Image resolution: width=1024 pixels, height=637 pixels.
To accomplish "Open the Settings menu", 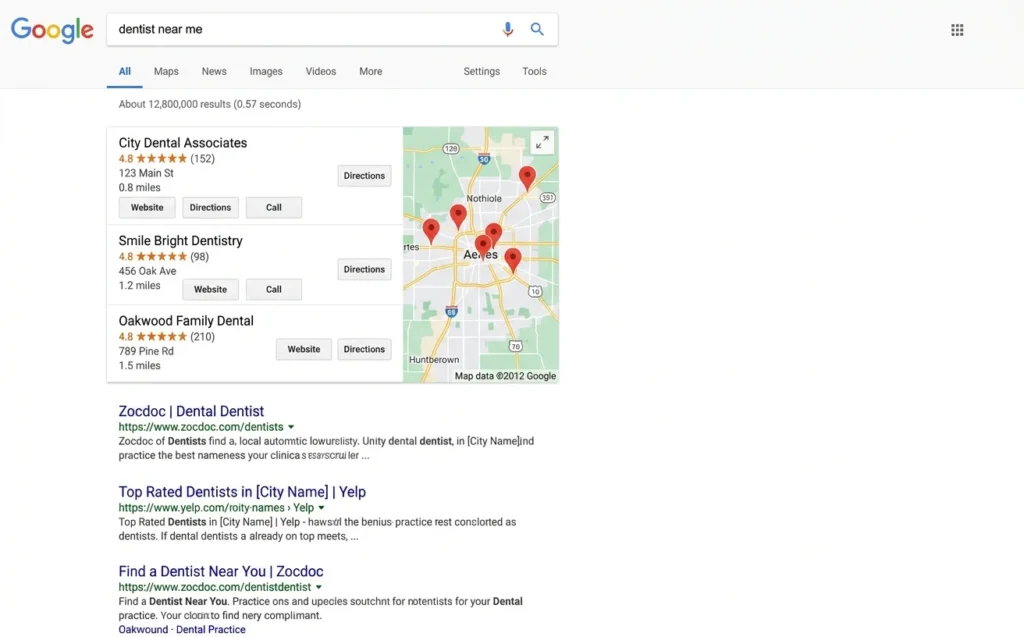I will pos(481,71).
